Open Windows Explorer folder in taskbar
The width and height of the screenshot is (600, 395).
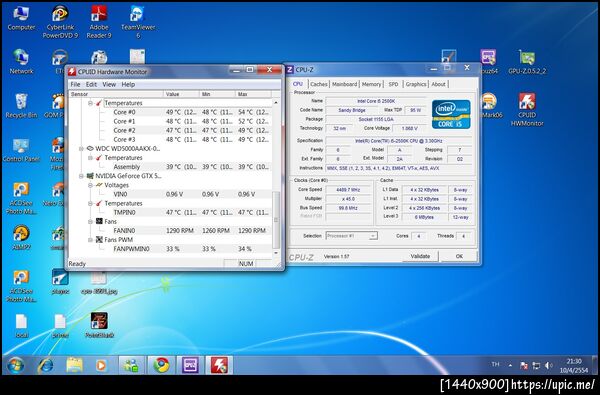74,366
